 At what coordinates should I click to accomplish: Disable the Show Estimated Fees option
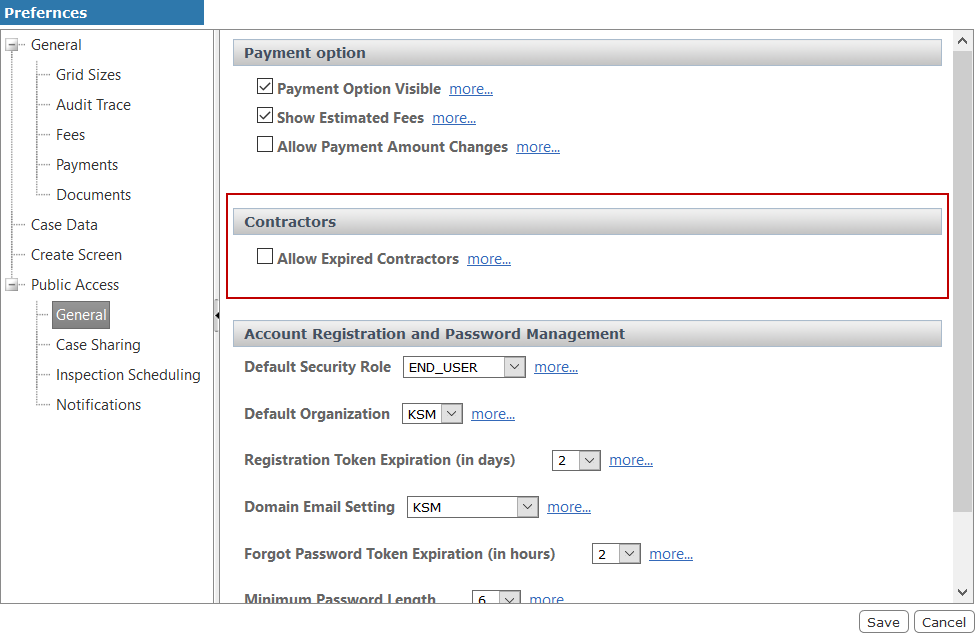[x=265, y=115]
